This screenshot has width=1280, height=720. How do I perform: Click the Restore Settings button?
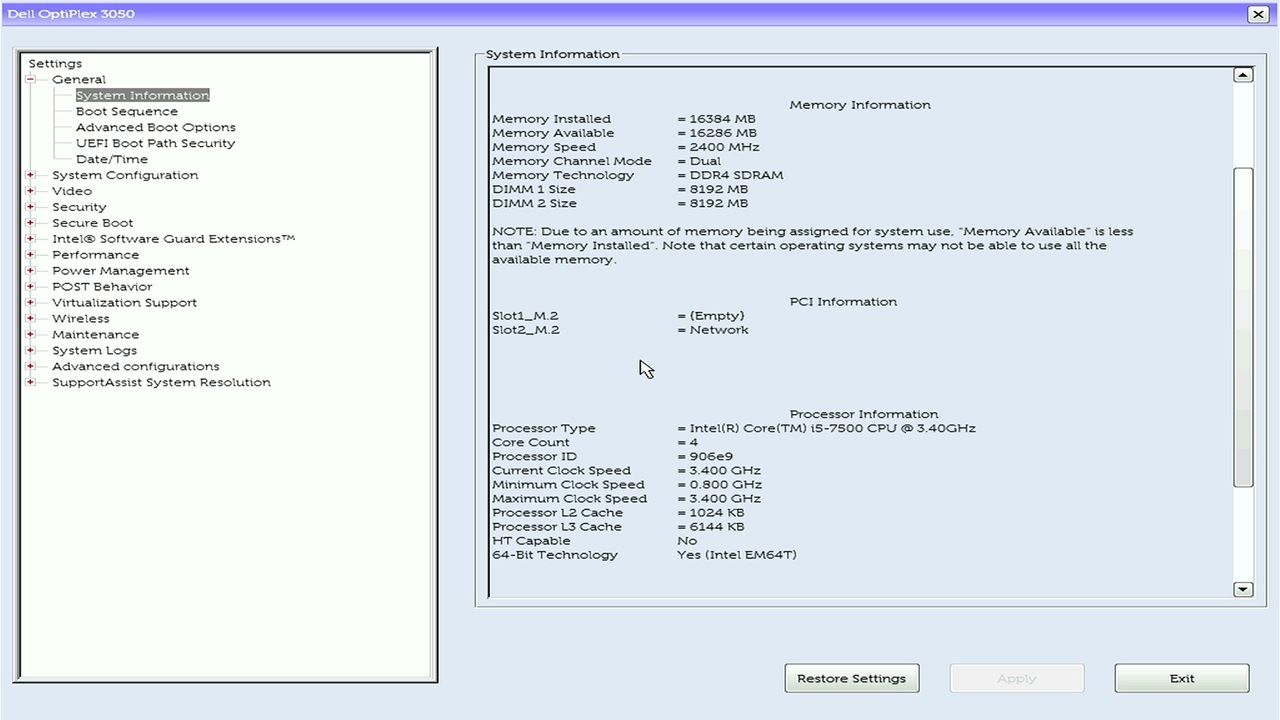(x=852, y=678)
